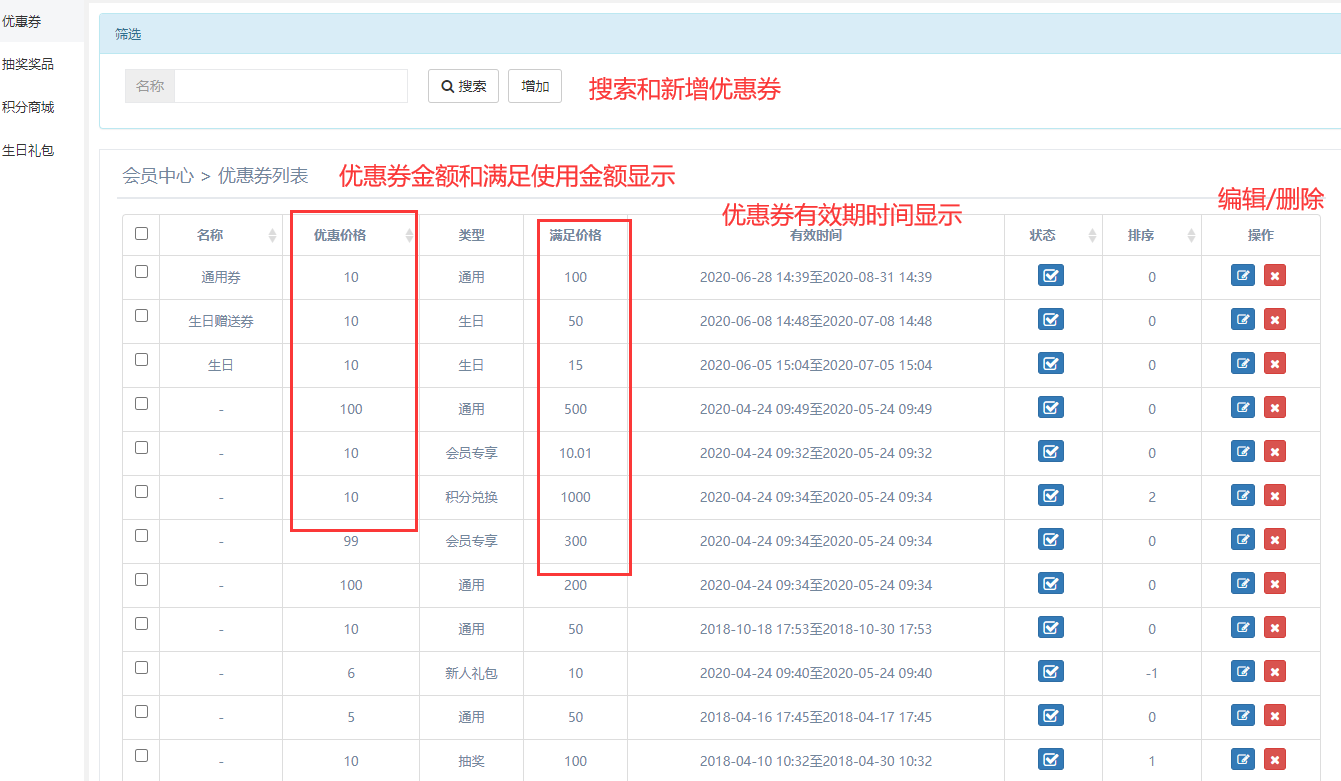This screenshot has height=781, width=1341.
Task: Open 生日礼包 in sidebar menu
Action: (x=28, y=151)
